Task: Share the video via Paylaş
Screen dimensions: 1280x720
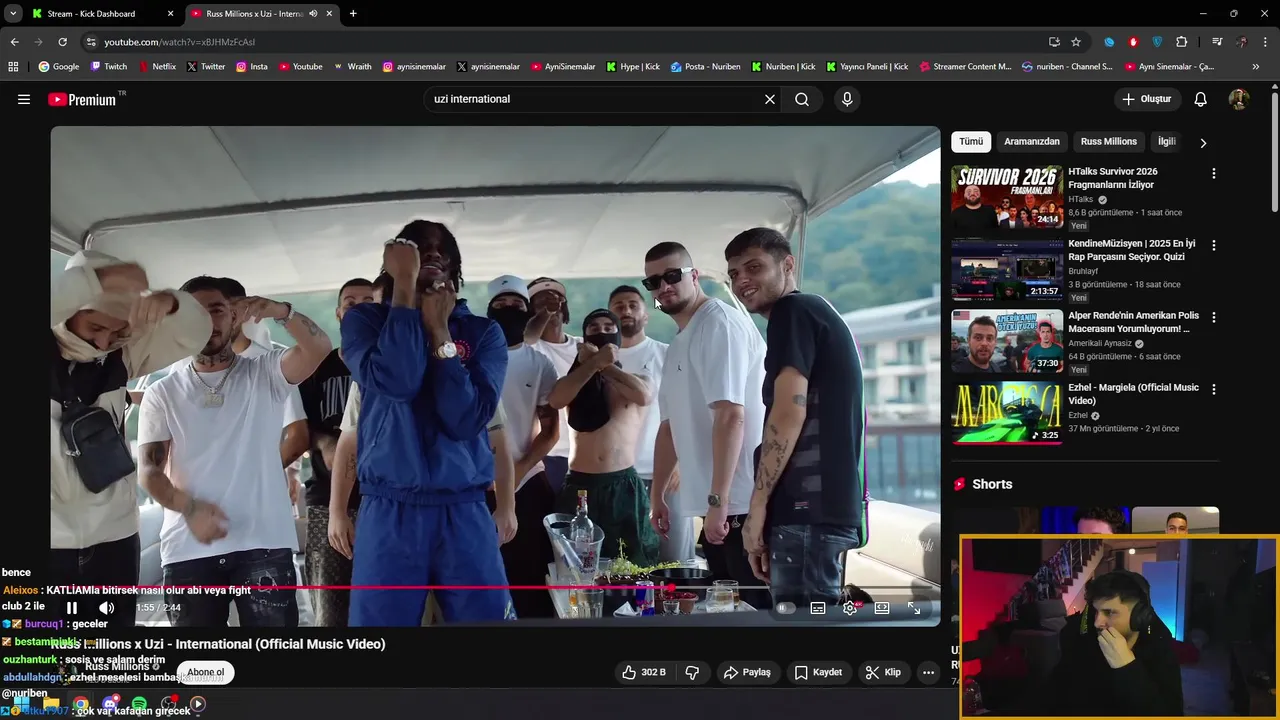Action: coord(747,672)
